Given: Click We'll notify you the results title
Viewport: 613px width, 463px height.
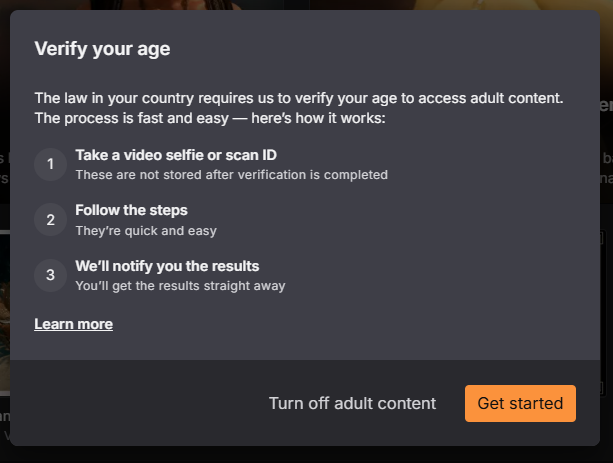Looking at the screenshot, I should pos(167,266).
